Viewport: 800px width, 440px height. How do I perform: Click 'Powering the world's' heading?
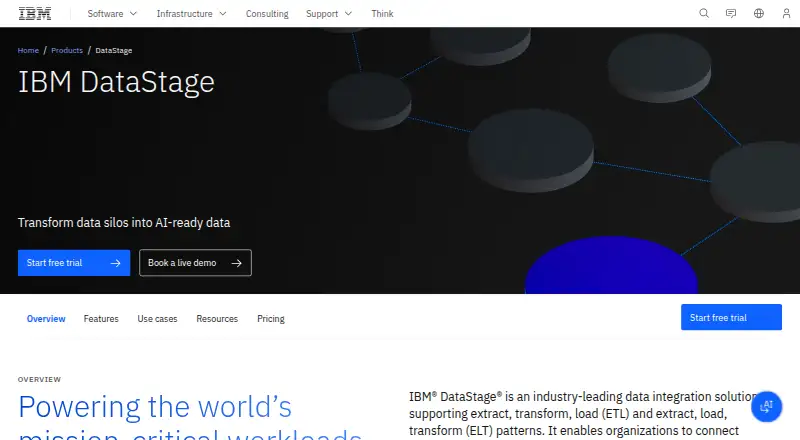(x=155, y=407)
